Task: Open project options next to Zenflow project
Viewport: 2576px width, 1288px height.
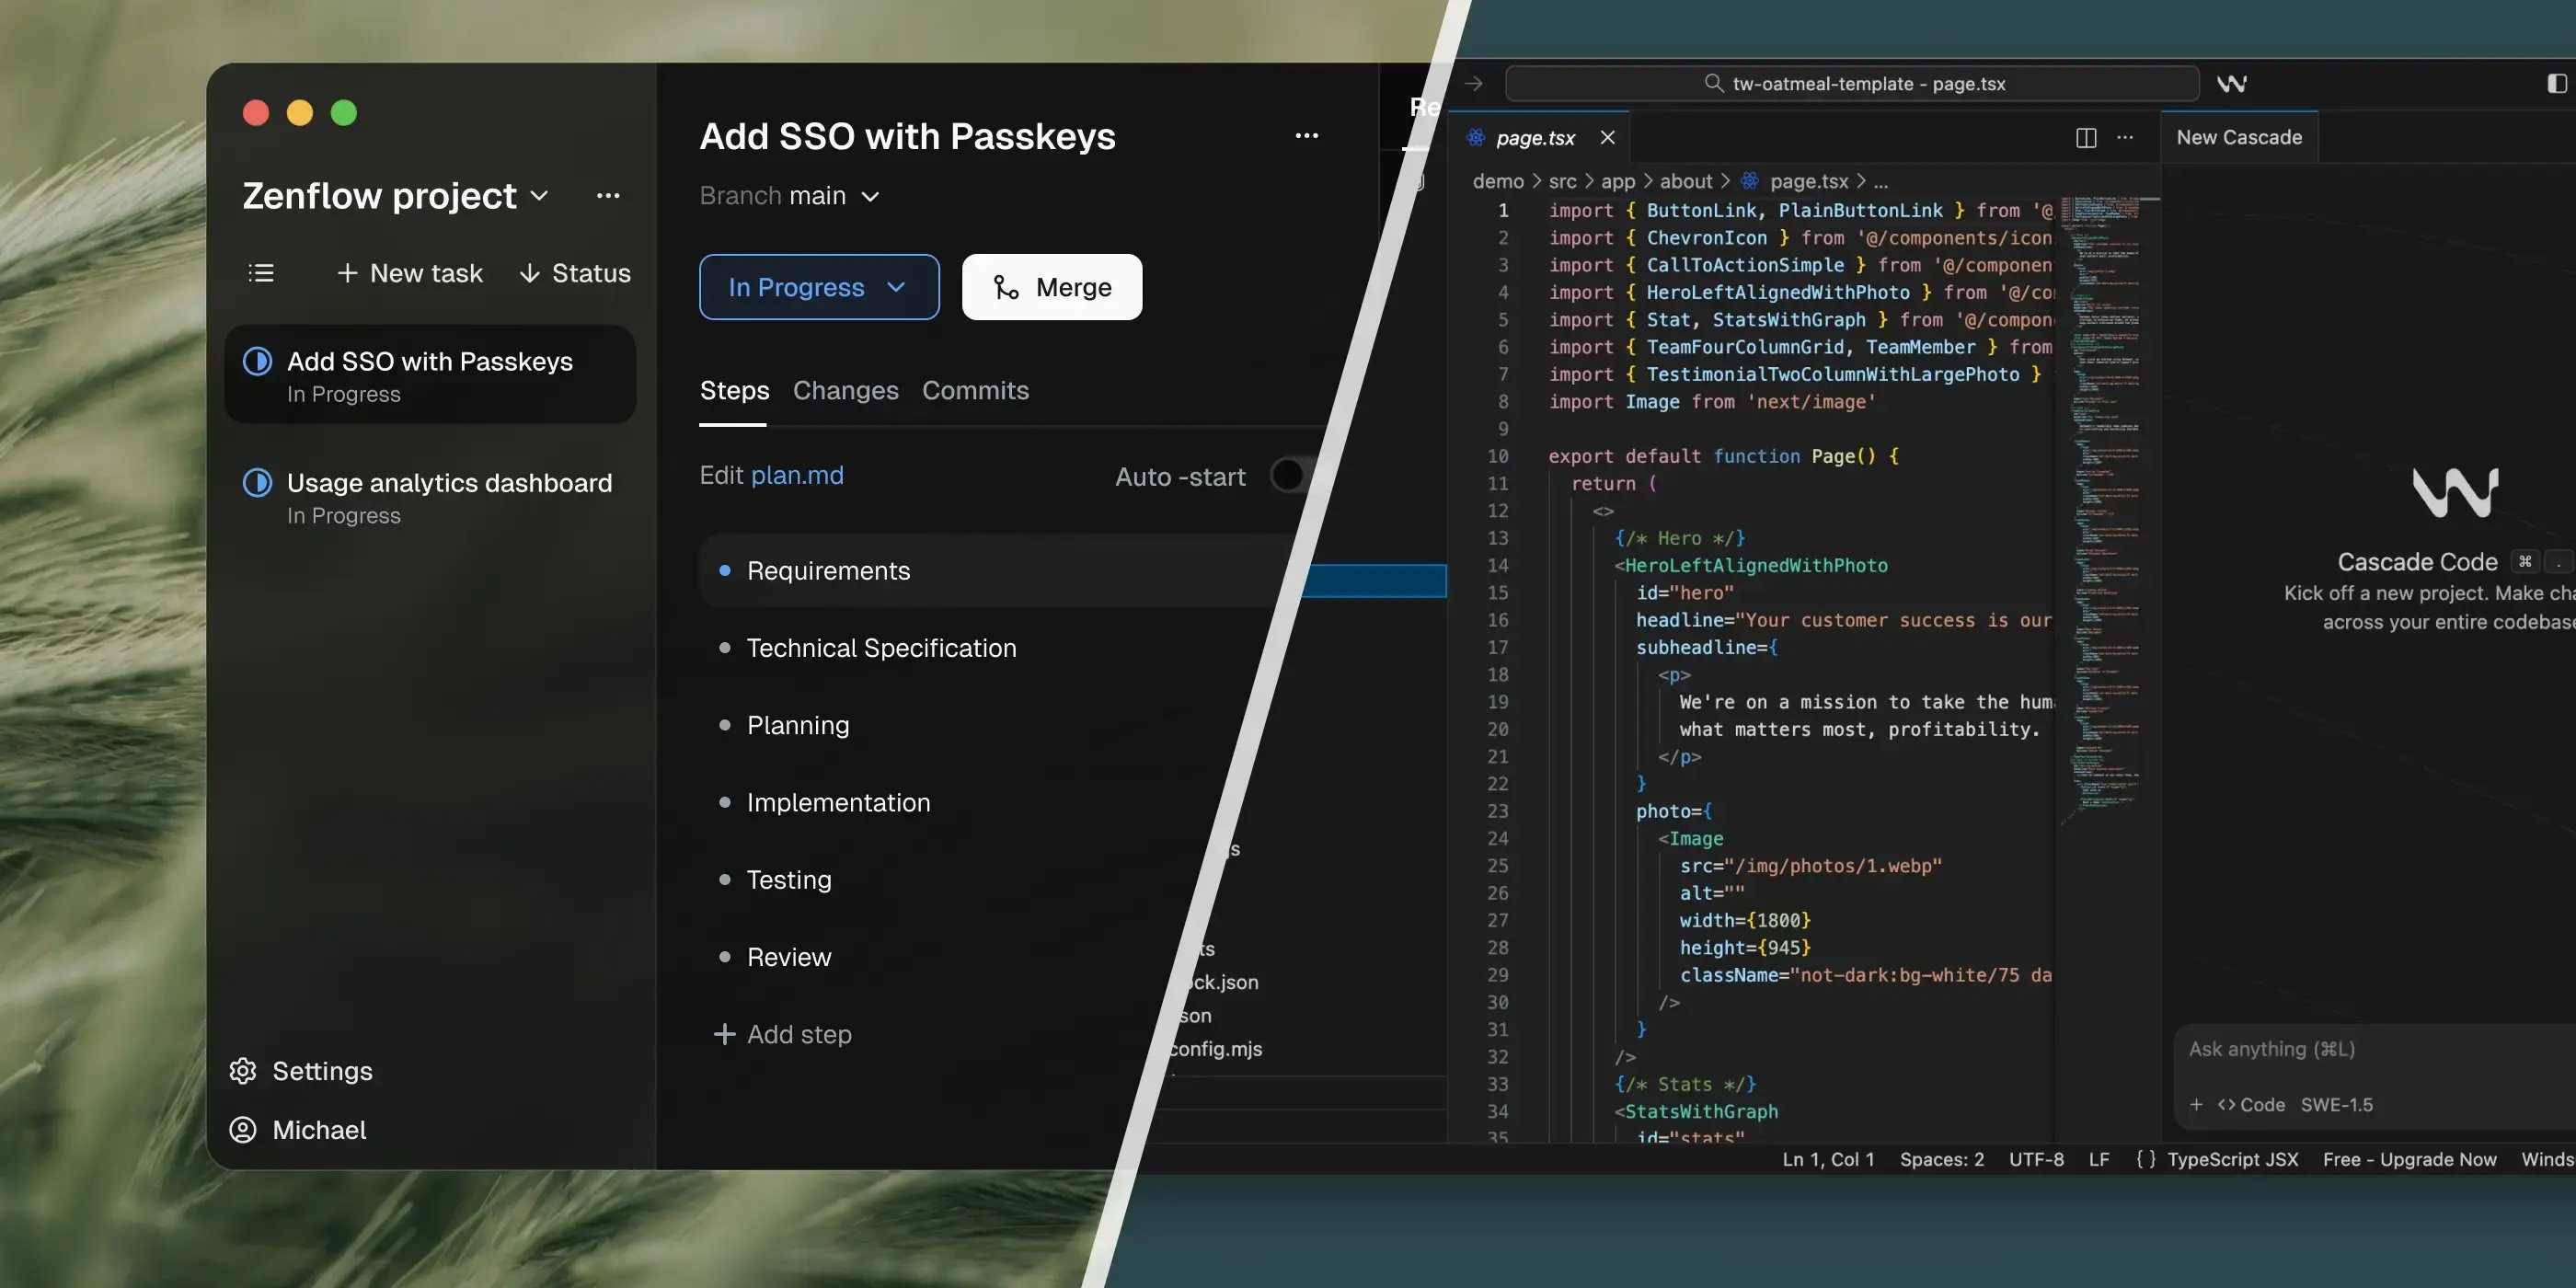Action: tap(608, 196)
